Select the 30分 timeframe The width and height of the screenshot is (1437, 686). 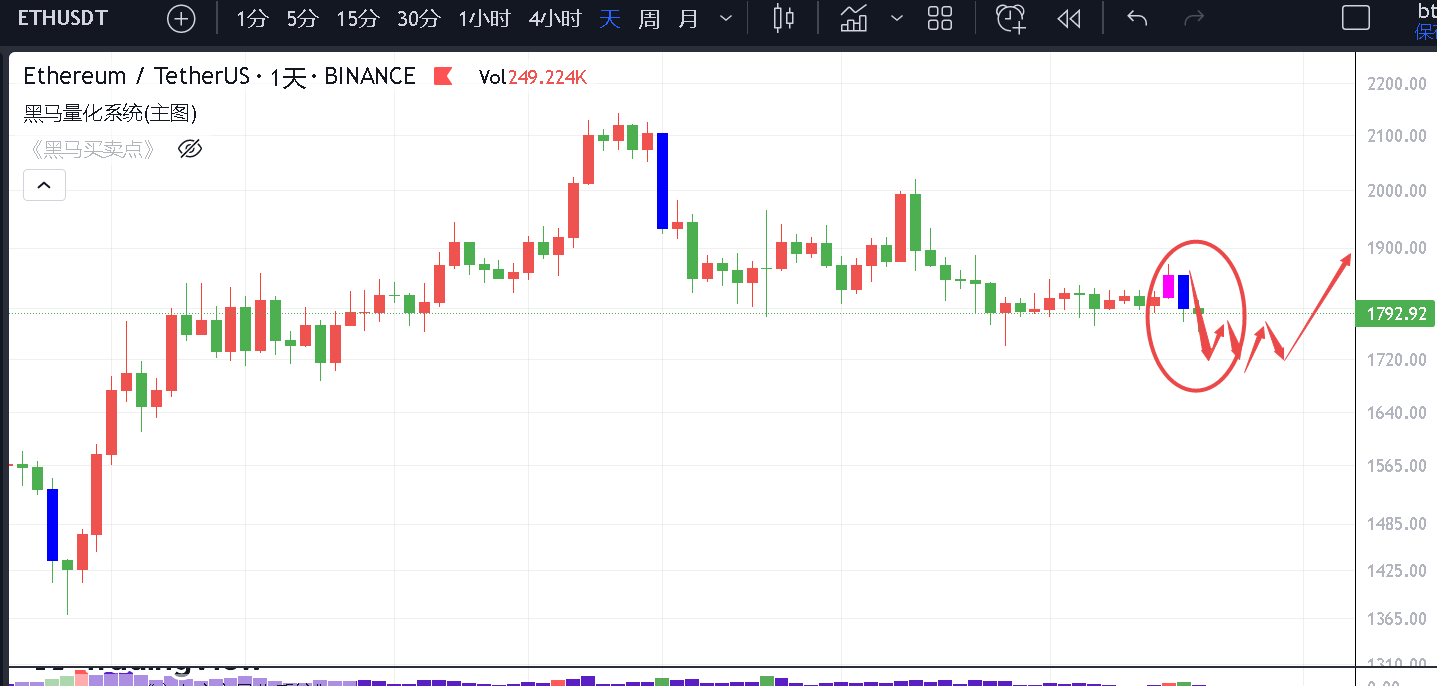pos(418,18)
